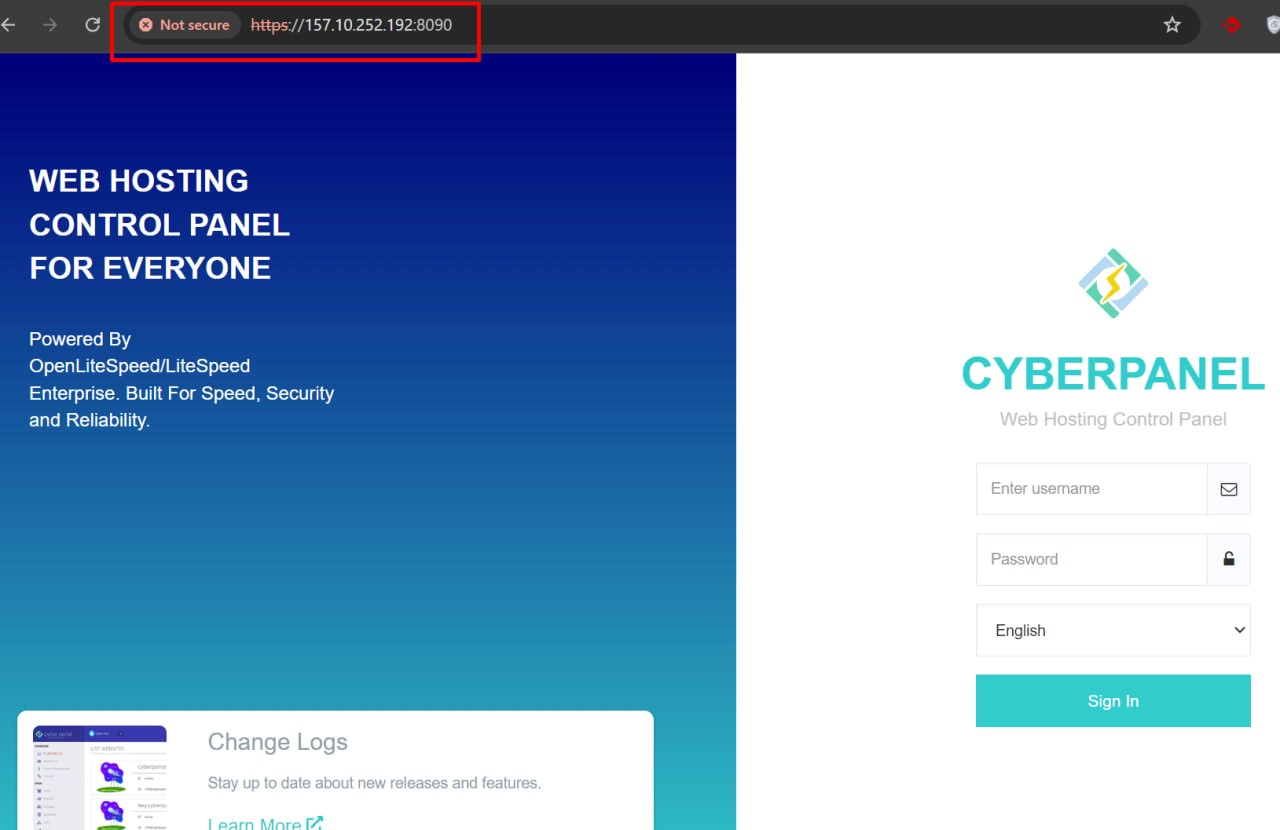The width and height of the screenshot is (1280, 830).
Task: Bookmark this page using the star icon
Action: pos(1171,25)
